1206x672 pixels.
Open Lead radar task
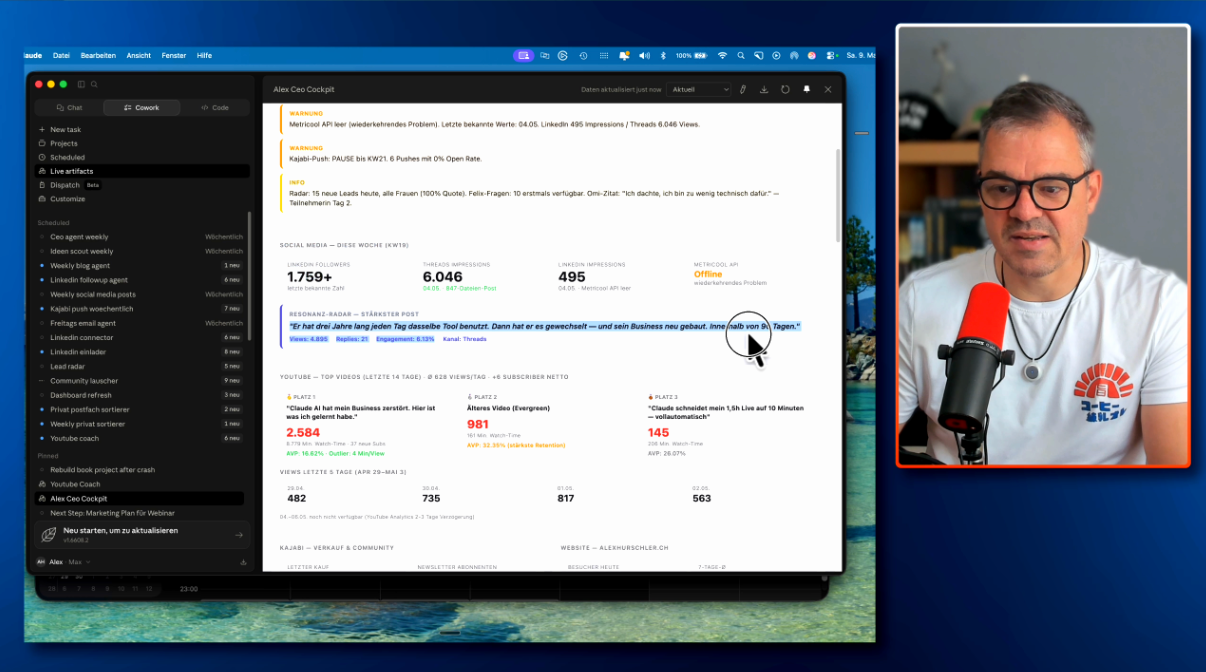click(x=141, y=366)
